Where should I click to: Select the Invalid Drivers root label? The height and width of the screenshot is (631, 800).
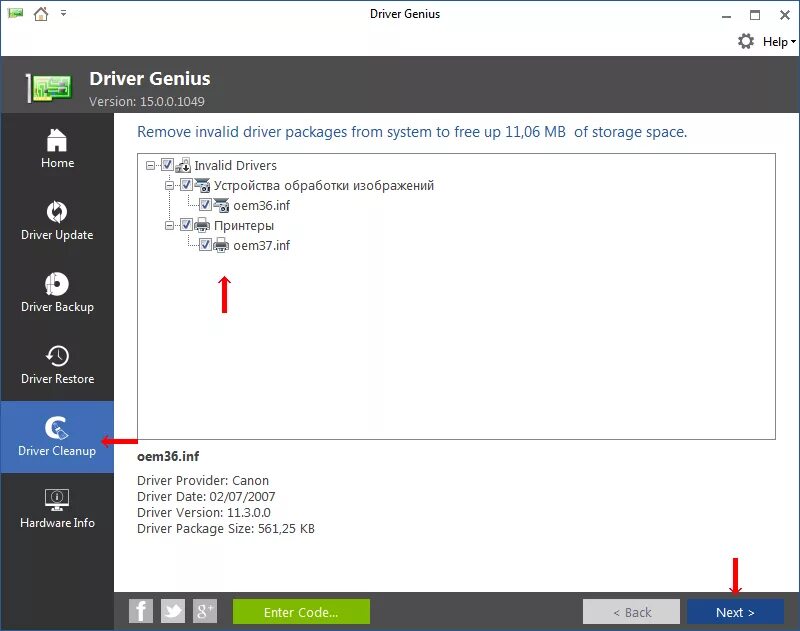235,165
